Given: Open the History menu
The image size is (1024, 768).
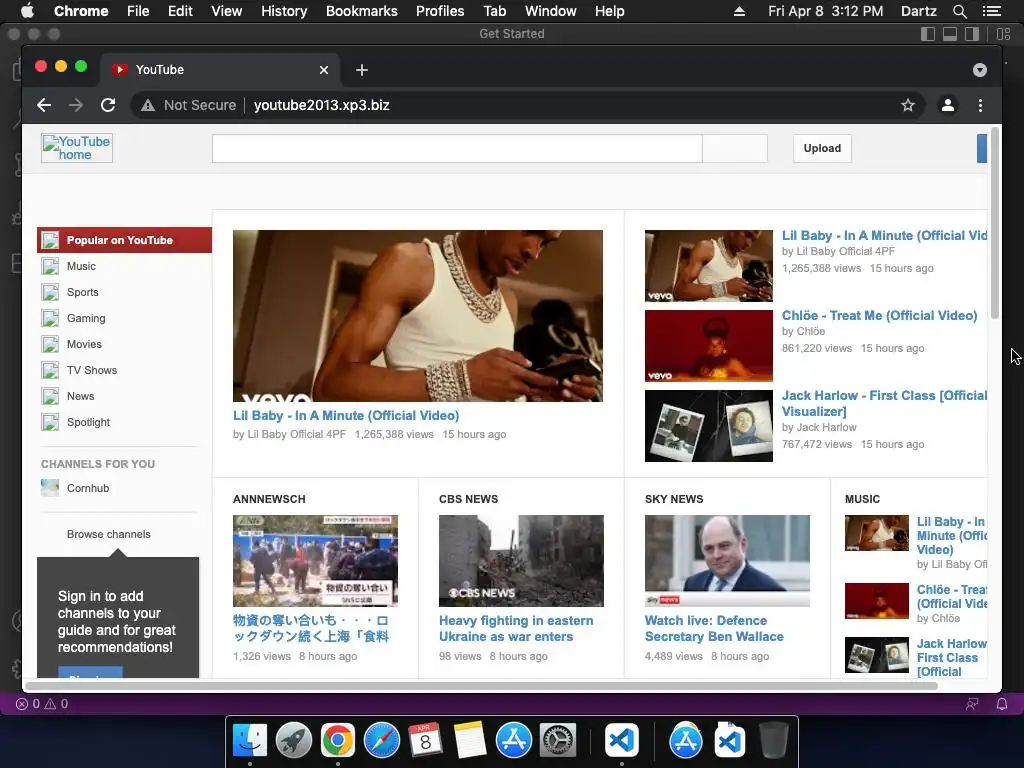Looking at the screenshot, I should point(284,11).
